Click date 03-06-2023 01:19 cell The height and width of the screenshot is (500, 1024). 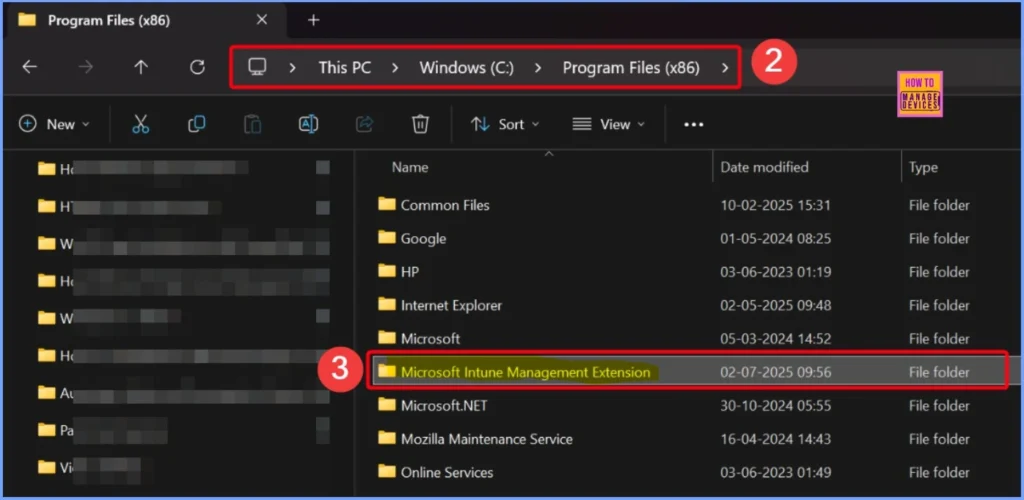(775, 272)
